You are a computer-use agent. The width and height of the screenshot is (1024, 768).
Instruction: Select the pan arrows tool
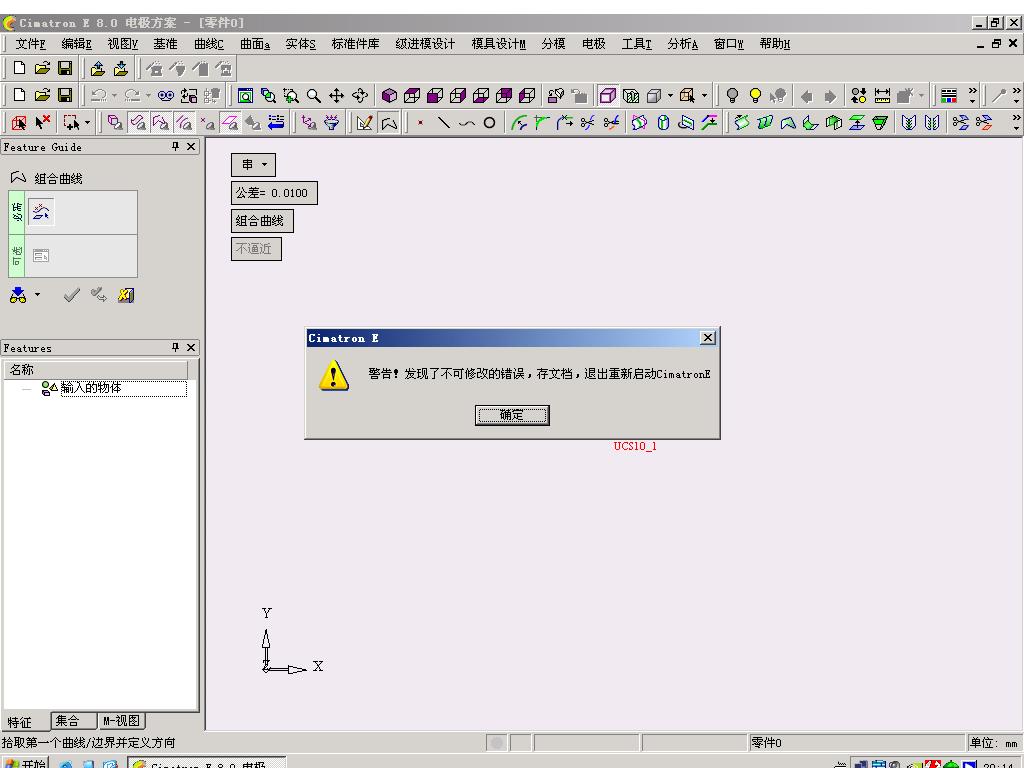(336, 96)
